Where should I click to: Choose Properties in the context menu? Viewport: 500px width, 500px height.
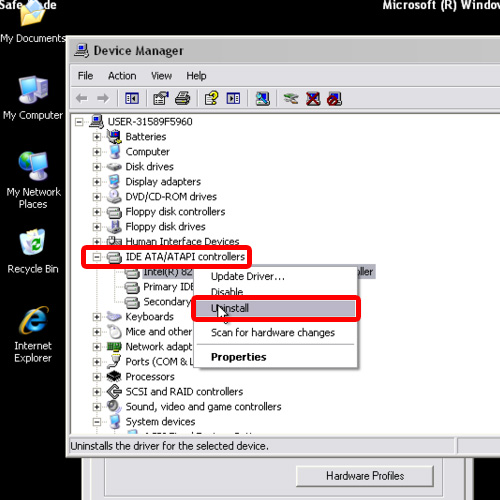tap(275, 357)
